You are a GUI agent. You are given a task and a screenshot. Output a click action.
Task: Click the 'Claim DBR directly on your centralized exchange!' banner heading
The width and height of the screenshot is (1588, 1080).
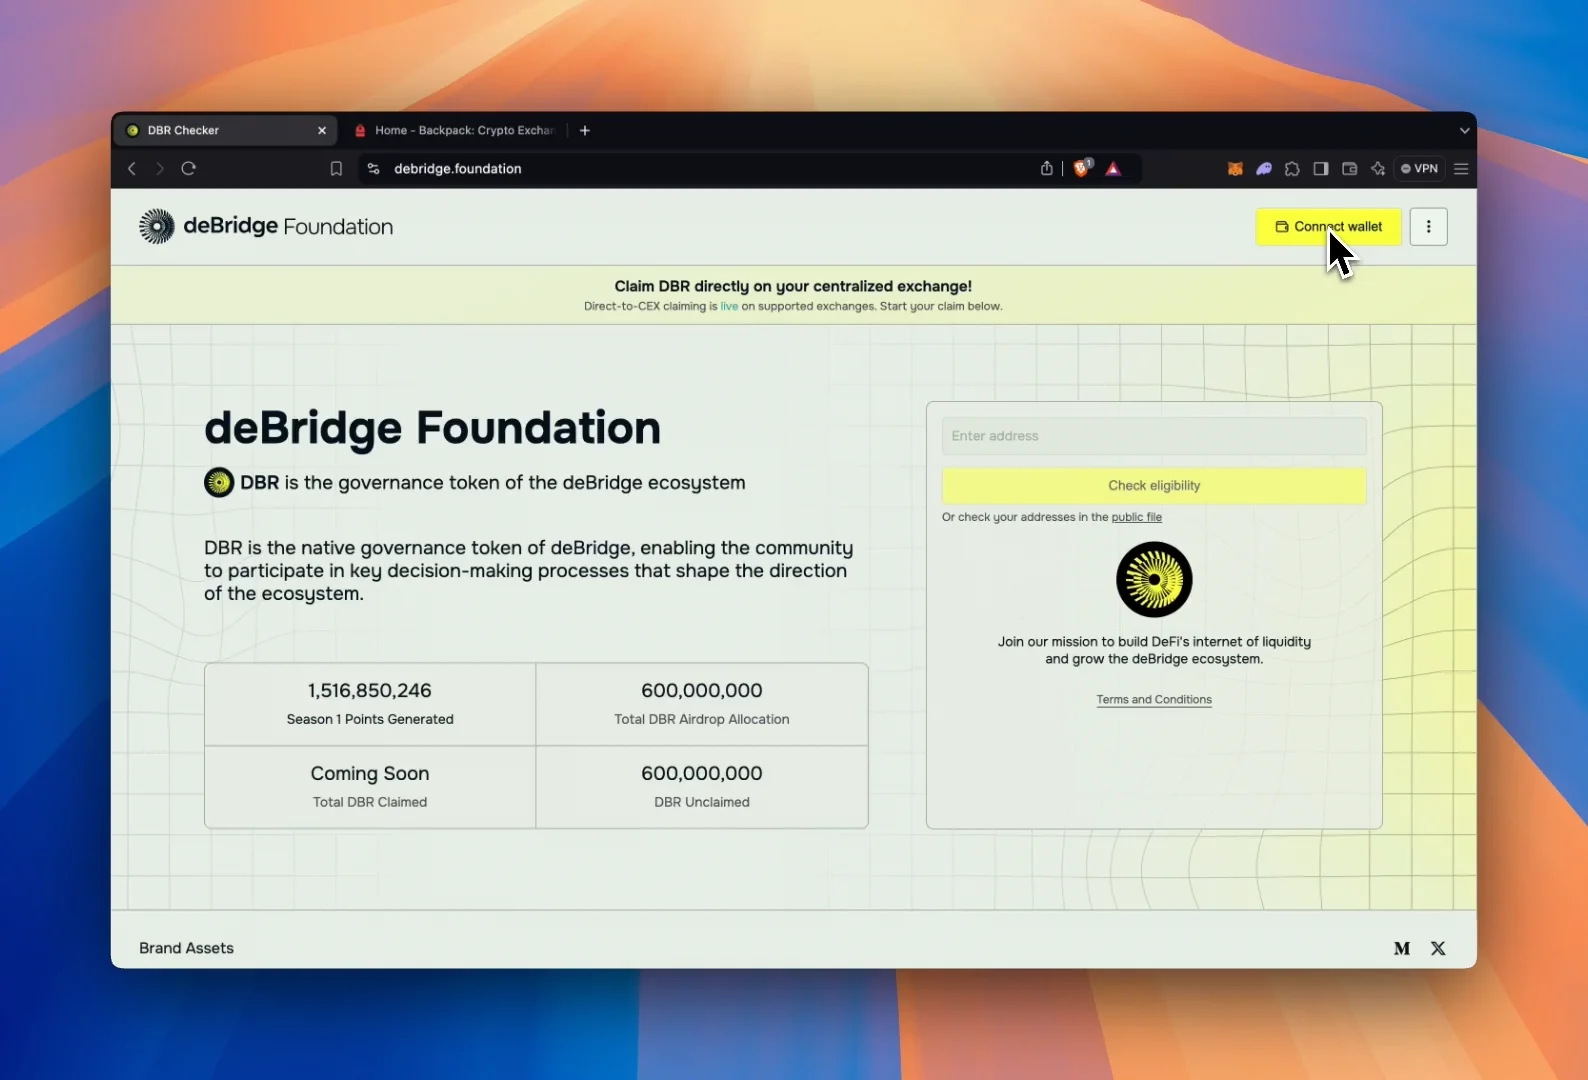point(793,286)
